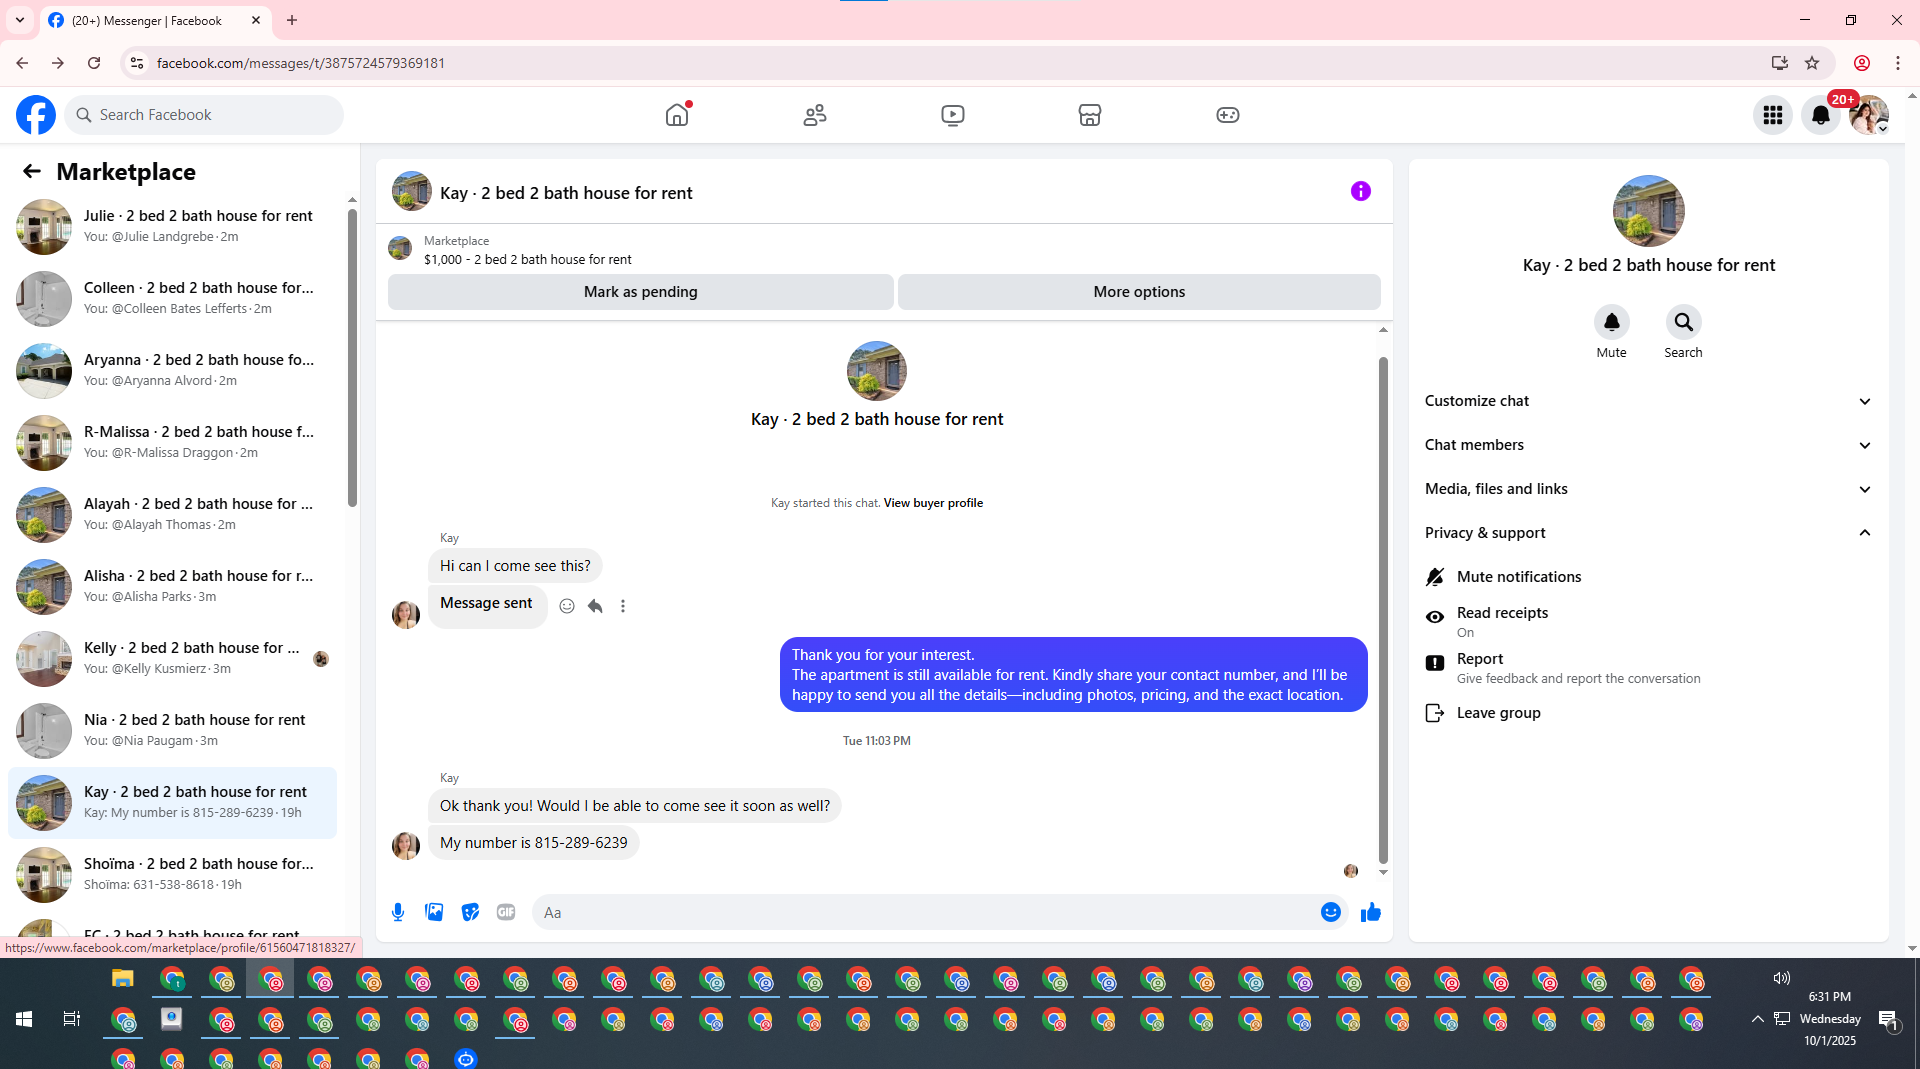Image resolution: width=1920 pixels, height=1069 pixels.
Task: Expand Chat members section
Action: coord(1648,445)
